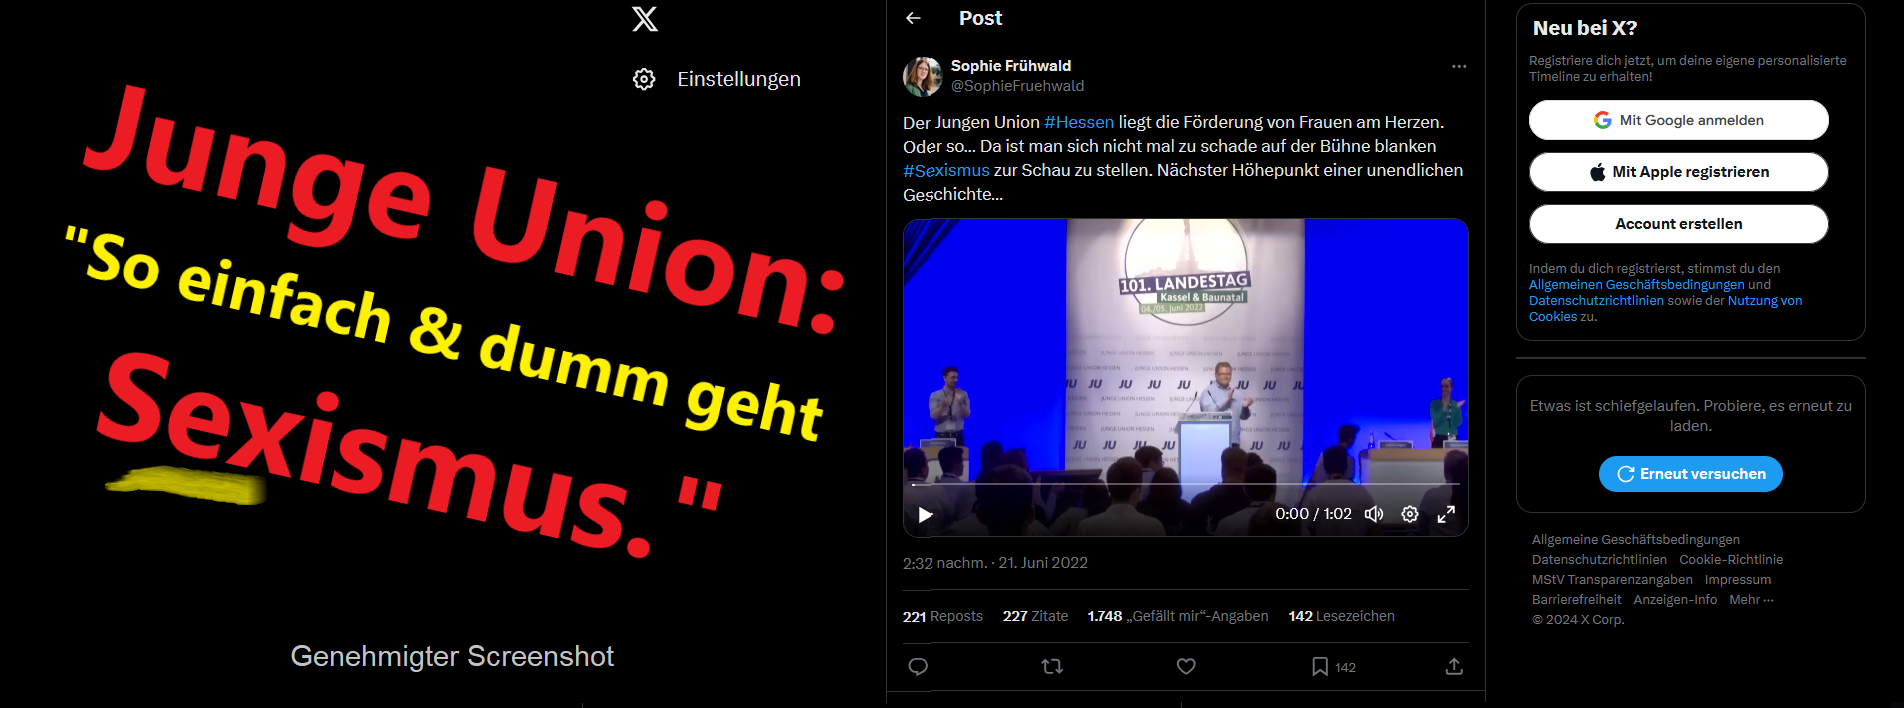Image resolution: width=1904 pixels, height=708 pixels.
Task: Expand the video to fullscreen
Action: pos(1446,514)
